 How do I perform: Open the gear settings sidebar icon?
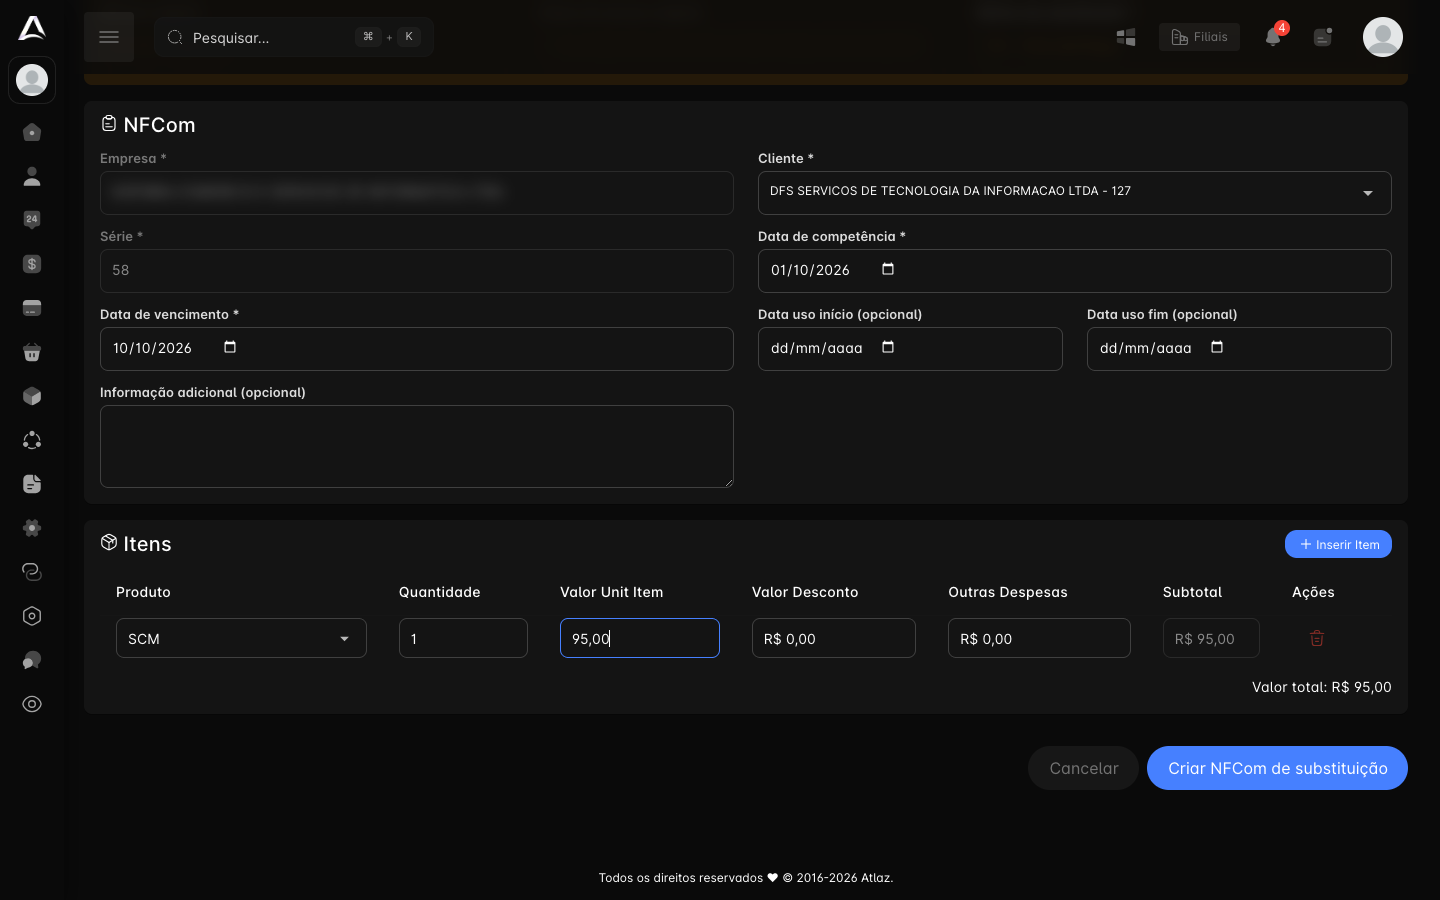pyautogui.click(x=32, y=528)
